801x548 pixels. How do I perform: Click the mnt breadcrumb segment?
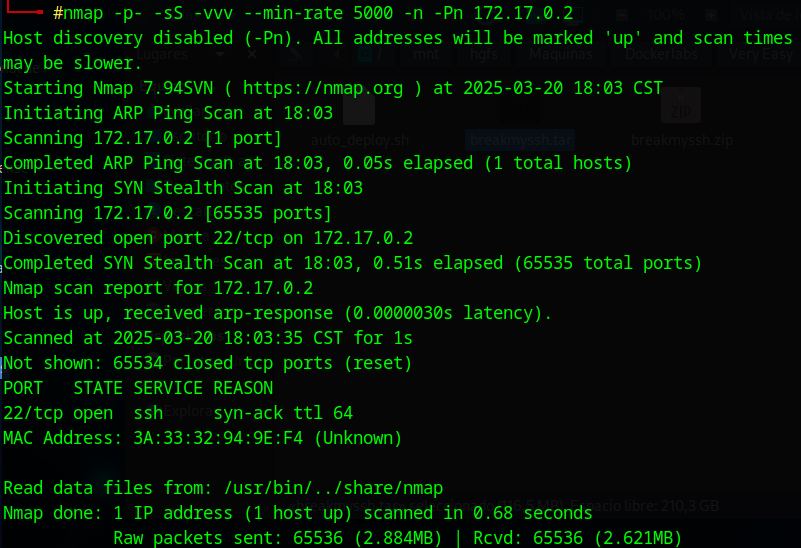click(427, 55)
